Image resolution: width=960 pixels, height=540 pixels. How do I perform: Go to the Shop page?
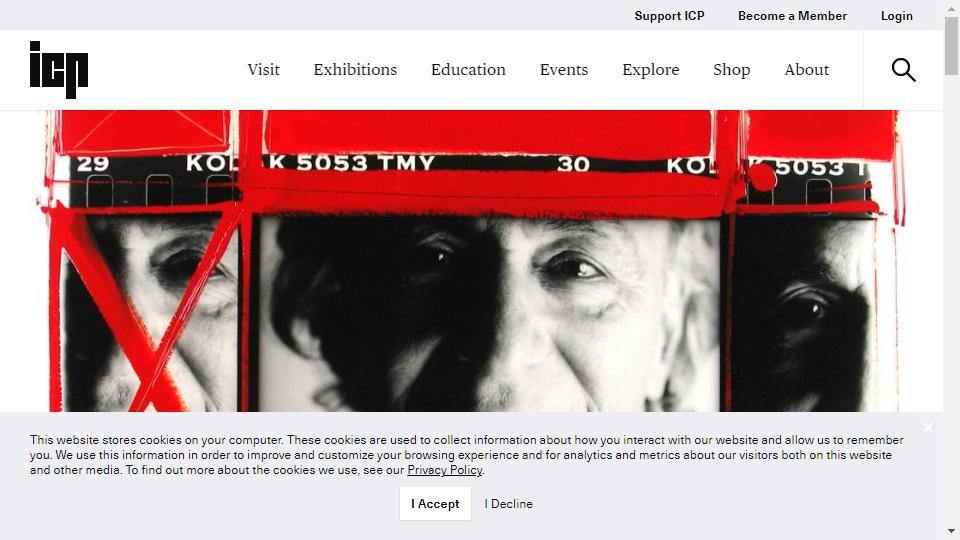point(732,70)
